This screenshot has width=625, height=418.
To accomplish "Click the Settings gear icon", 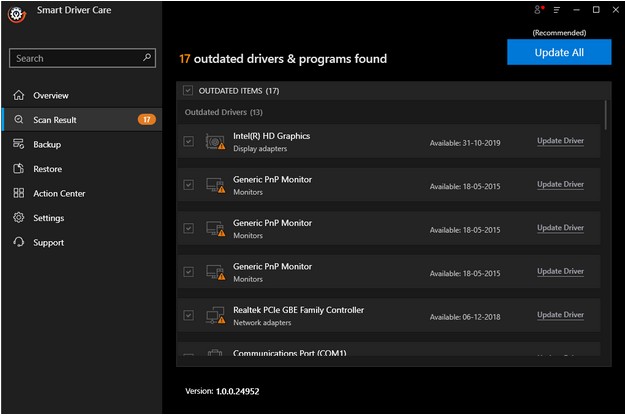I will point(18,218).
